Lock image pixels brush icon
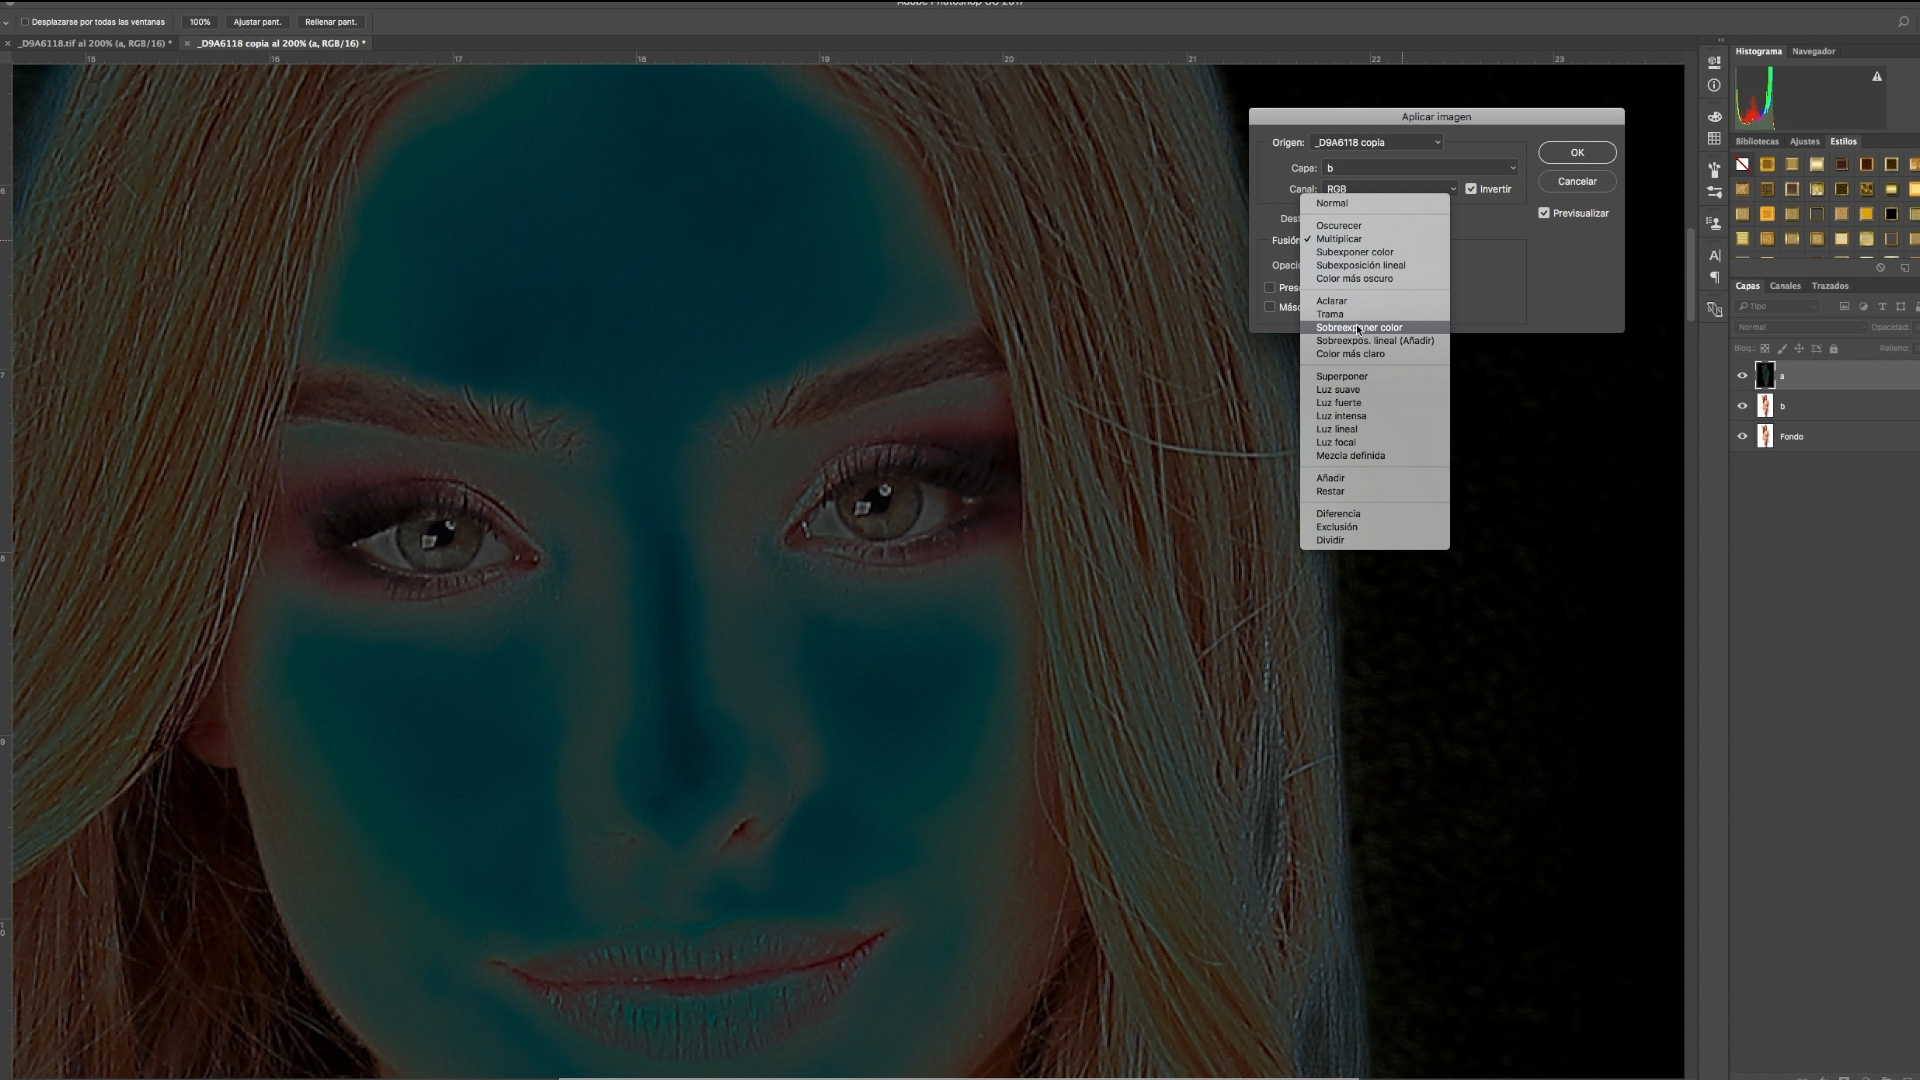 [x=1782, y=348]
